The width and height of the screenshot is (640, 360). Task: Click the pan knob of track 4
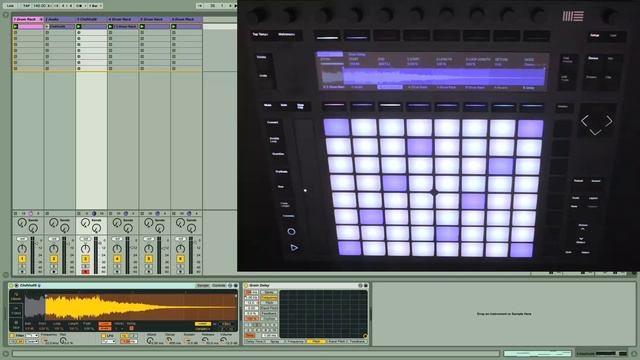pyautogui.click(x=117, y=249)
